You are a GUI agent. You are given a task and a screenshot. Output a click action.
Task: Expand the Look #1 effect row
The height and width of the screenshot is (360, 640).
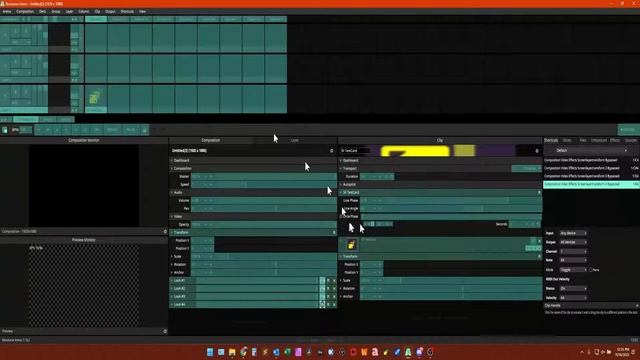point(172,280)
